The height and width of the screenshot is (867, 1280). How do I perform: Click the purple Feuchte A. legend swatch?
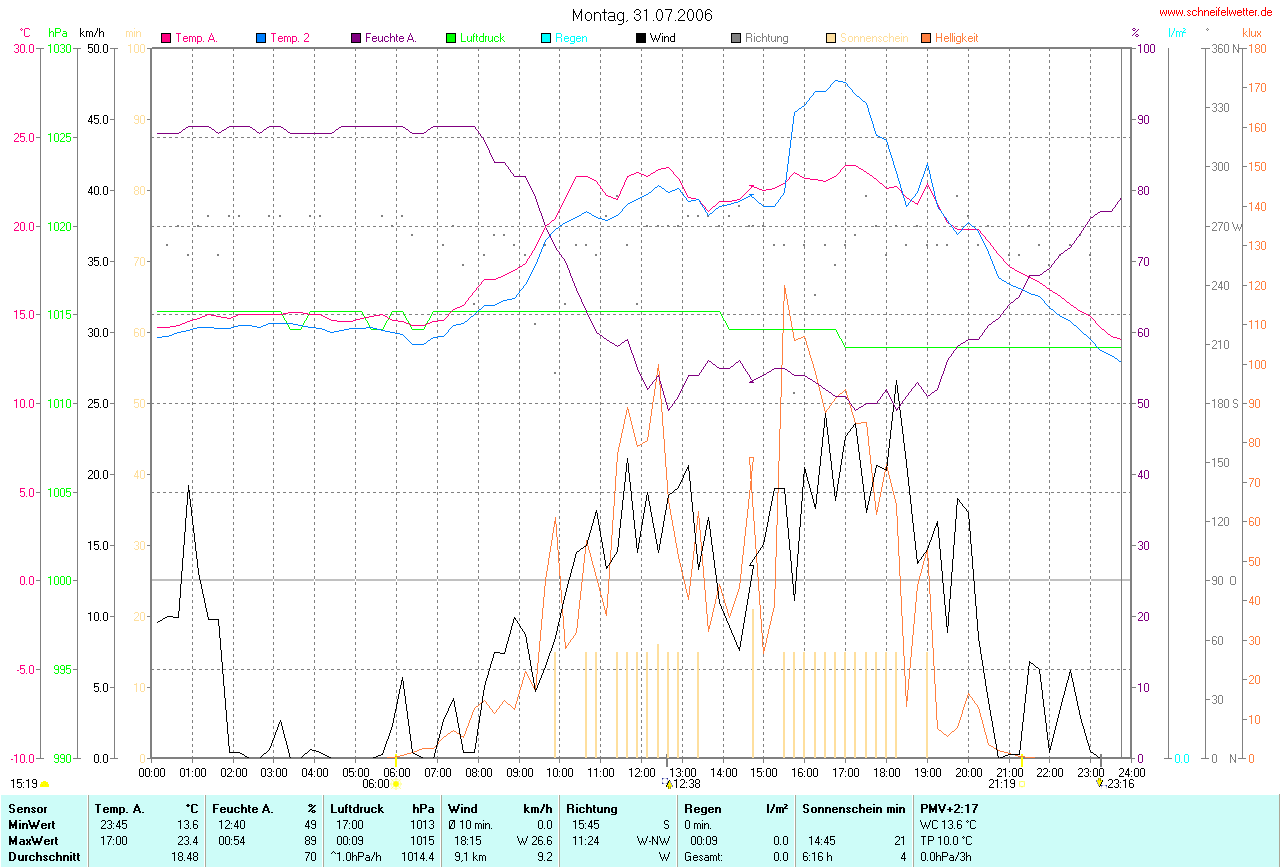pyautogui.click(x=356, y=38)
